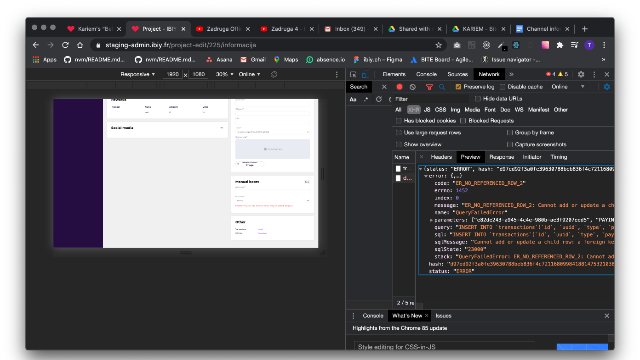This screenshot has height=360, width=640.
Task: Show more DevTools tabs chevron
Action: point(511,74)
